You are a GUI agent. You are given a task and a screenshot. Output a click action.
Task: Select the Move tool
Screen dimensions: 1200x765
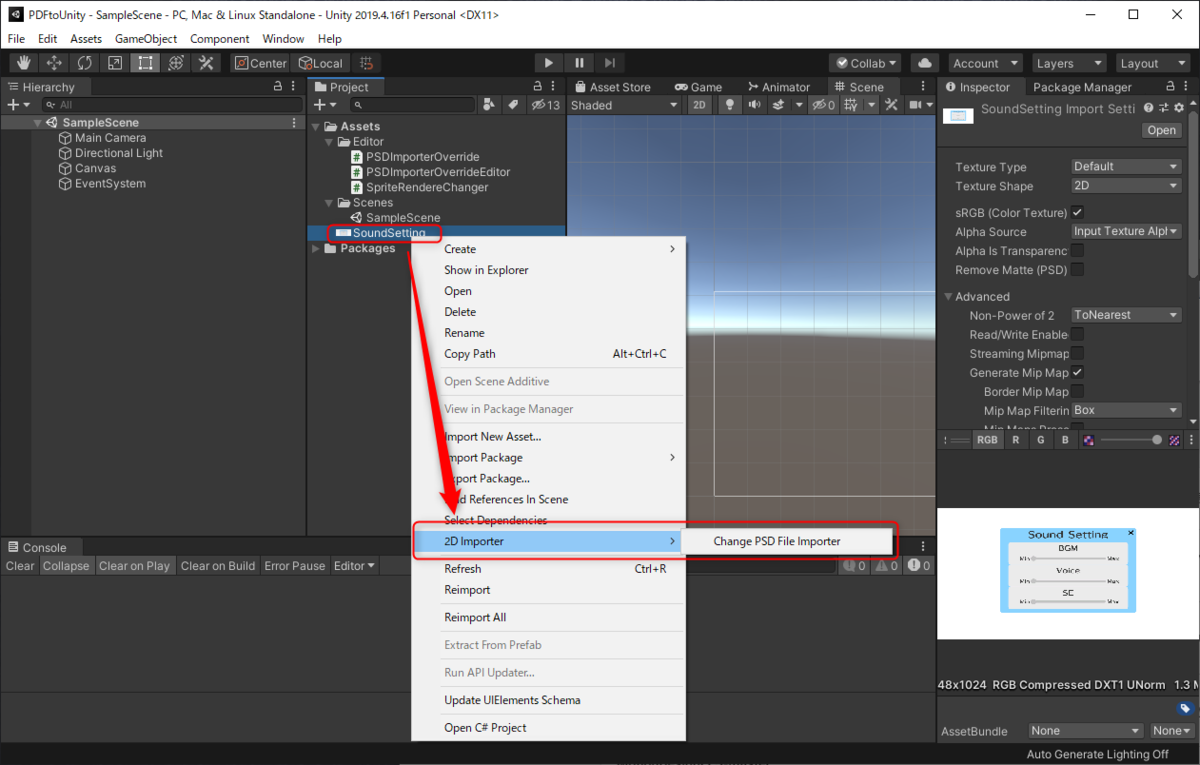coord(54,63)
